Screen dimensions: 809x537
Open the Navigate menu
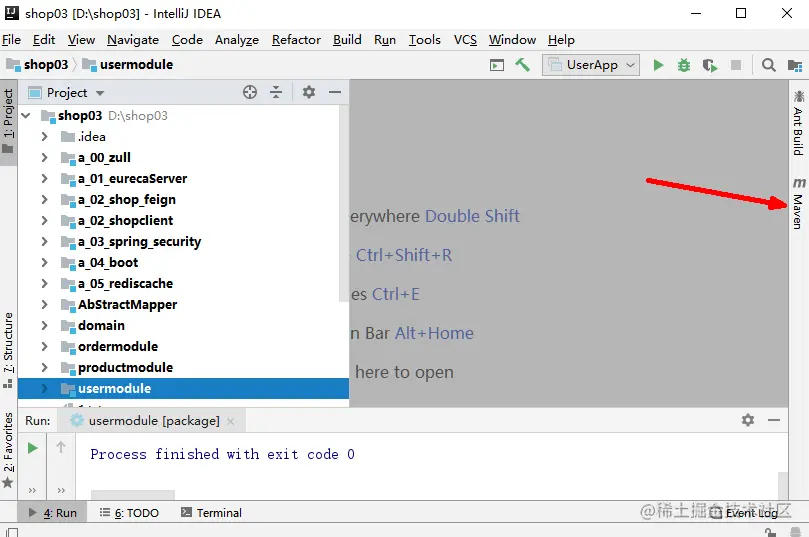(x=133, y=40)
